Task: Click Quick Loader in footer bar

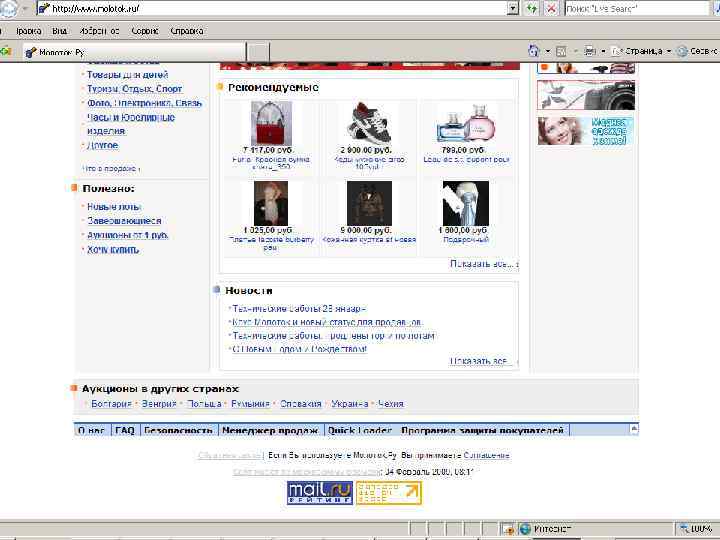Action: coord(360,430)
